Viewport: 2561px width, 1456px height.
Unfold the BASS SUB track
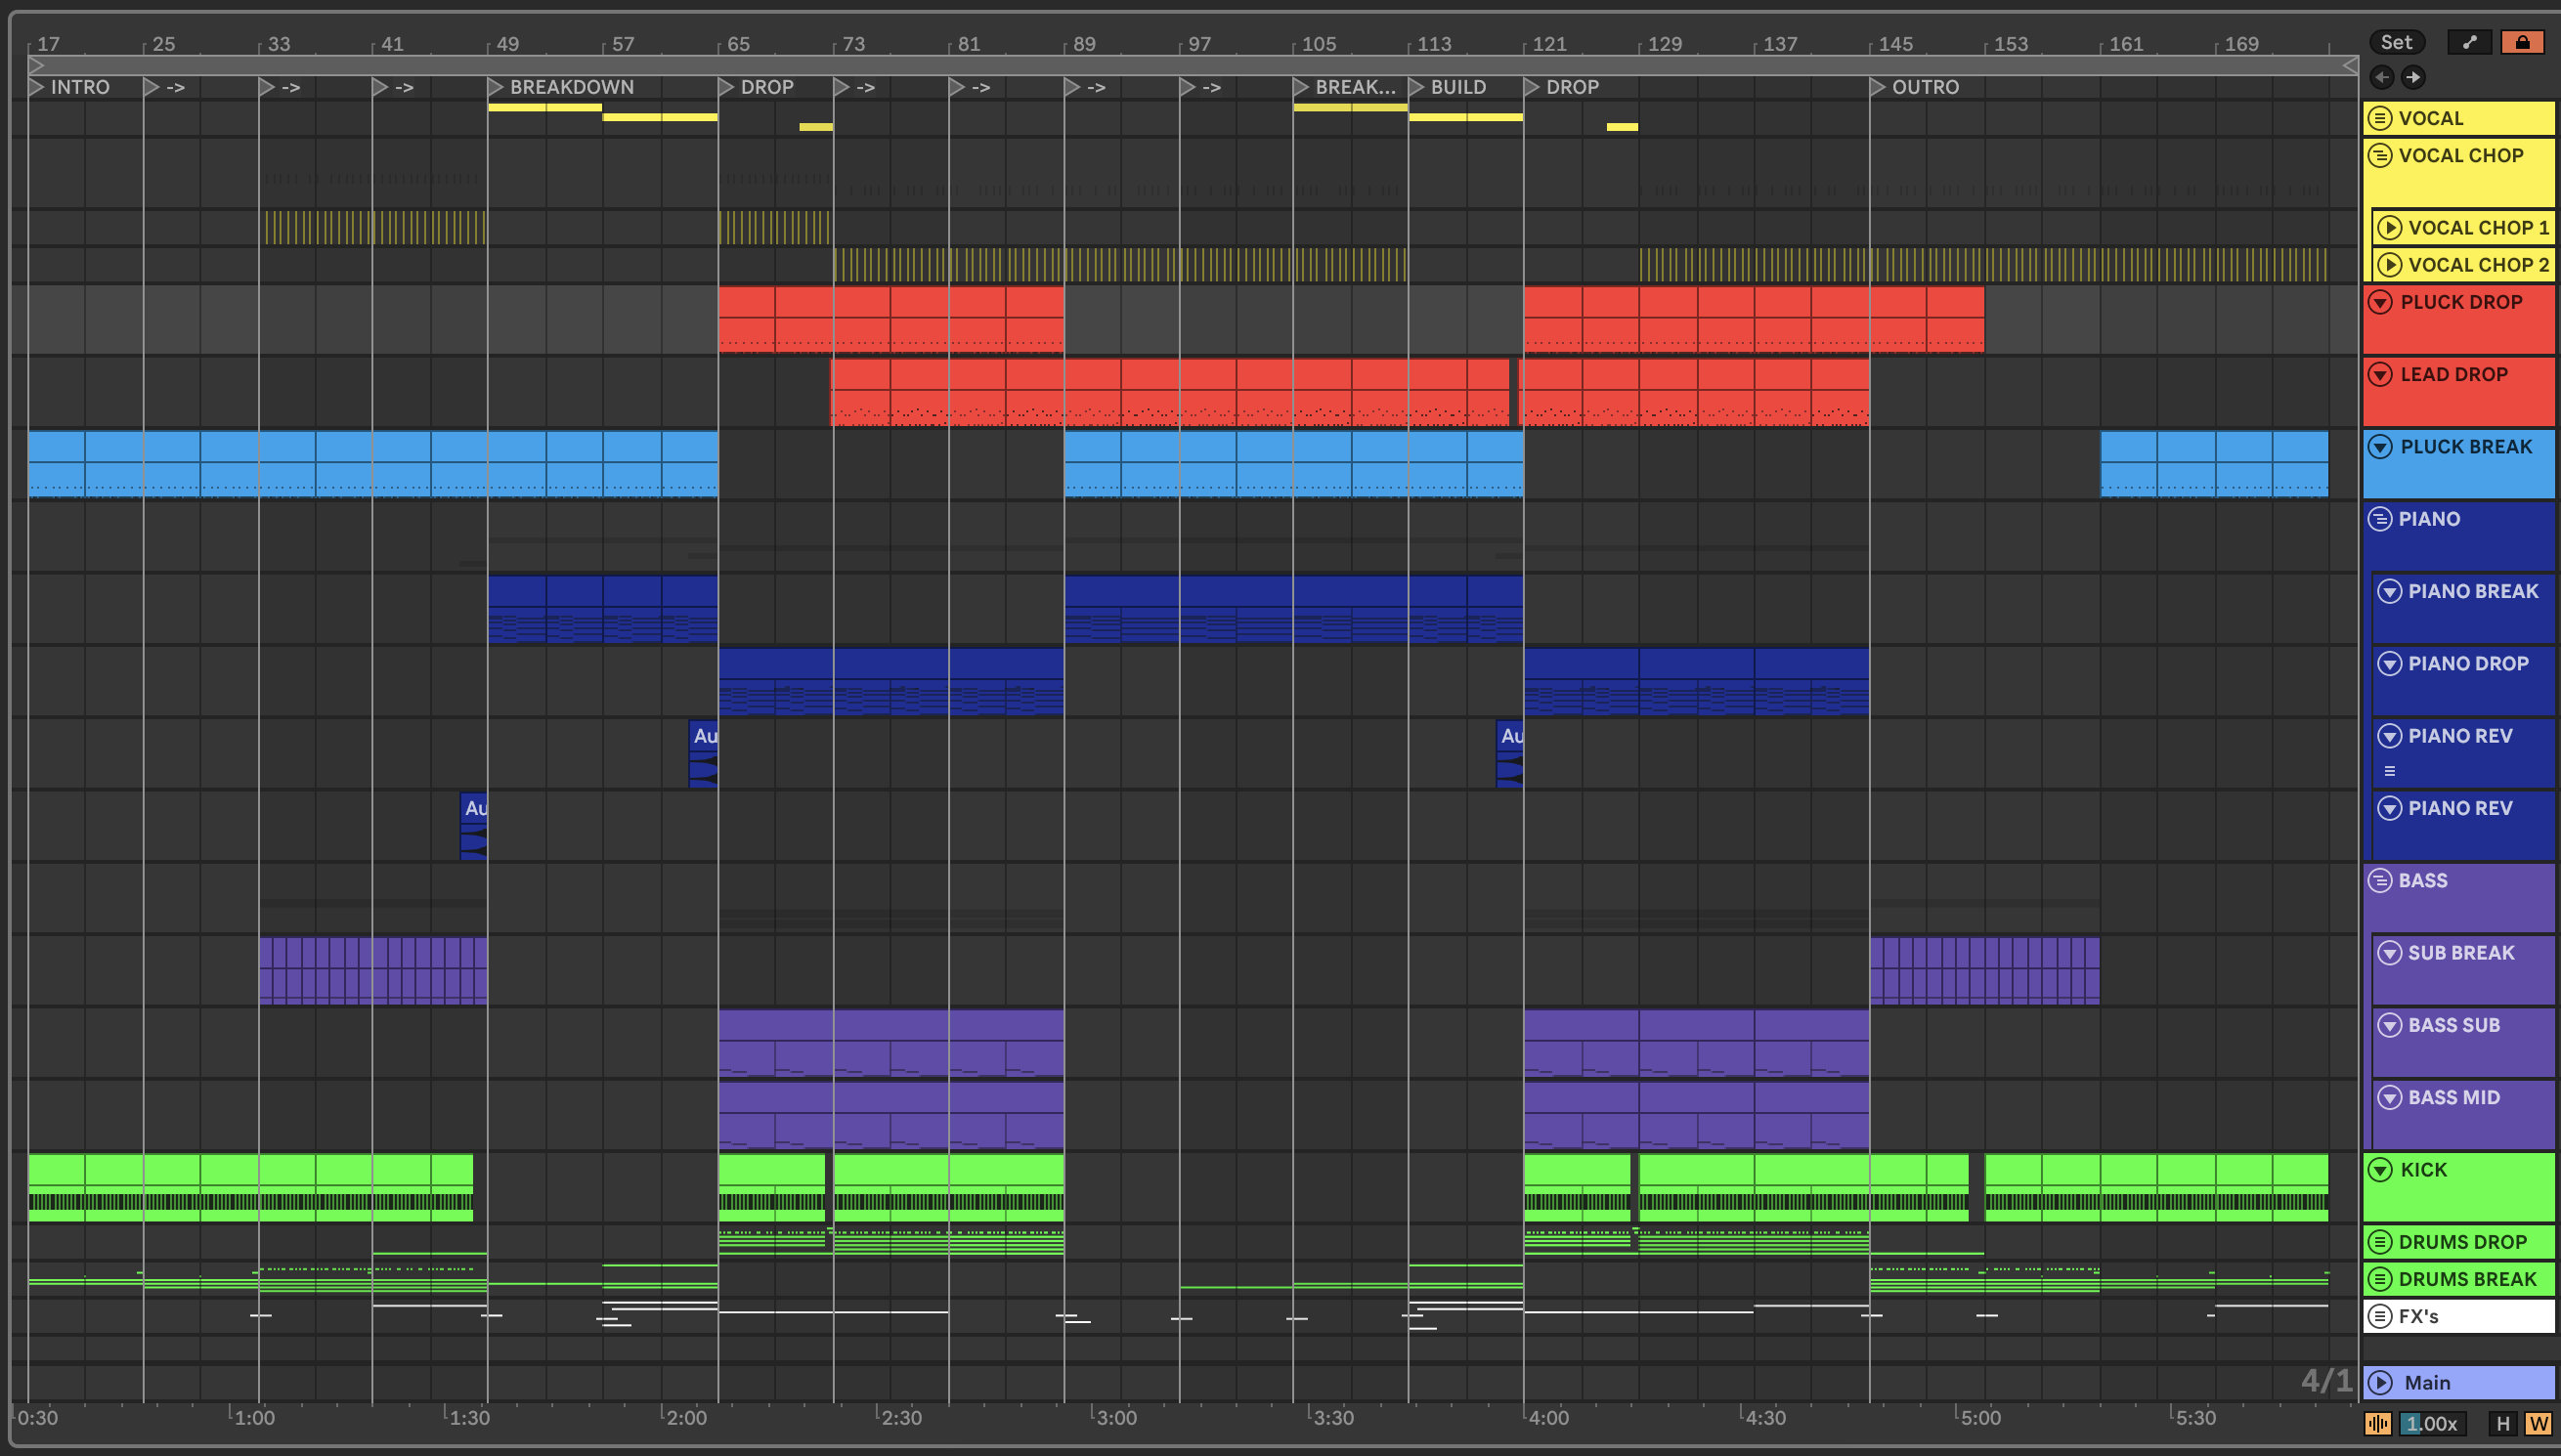click(2389, 1025)
